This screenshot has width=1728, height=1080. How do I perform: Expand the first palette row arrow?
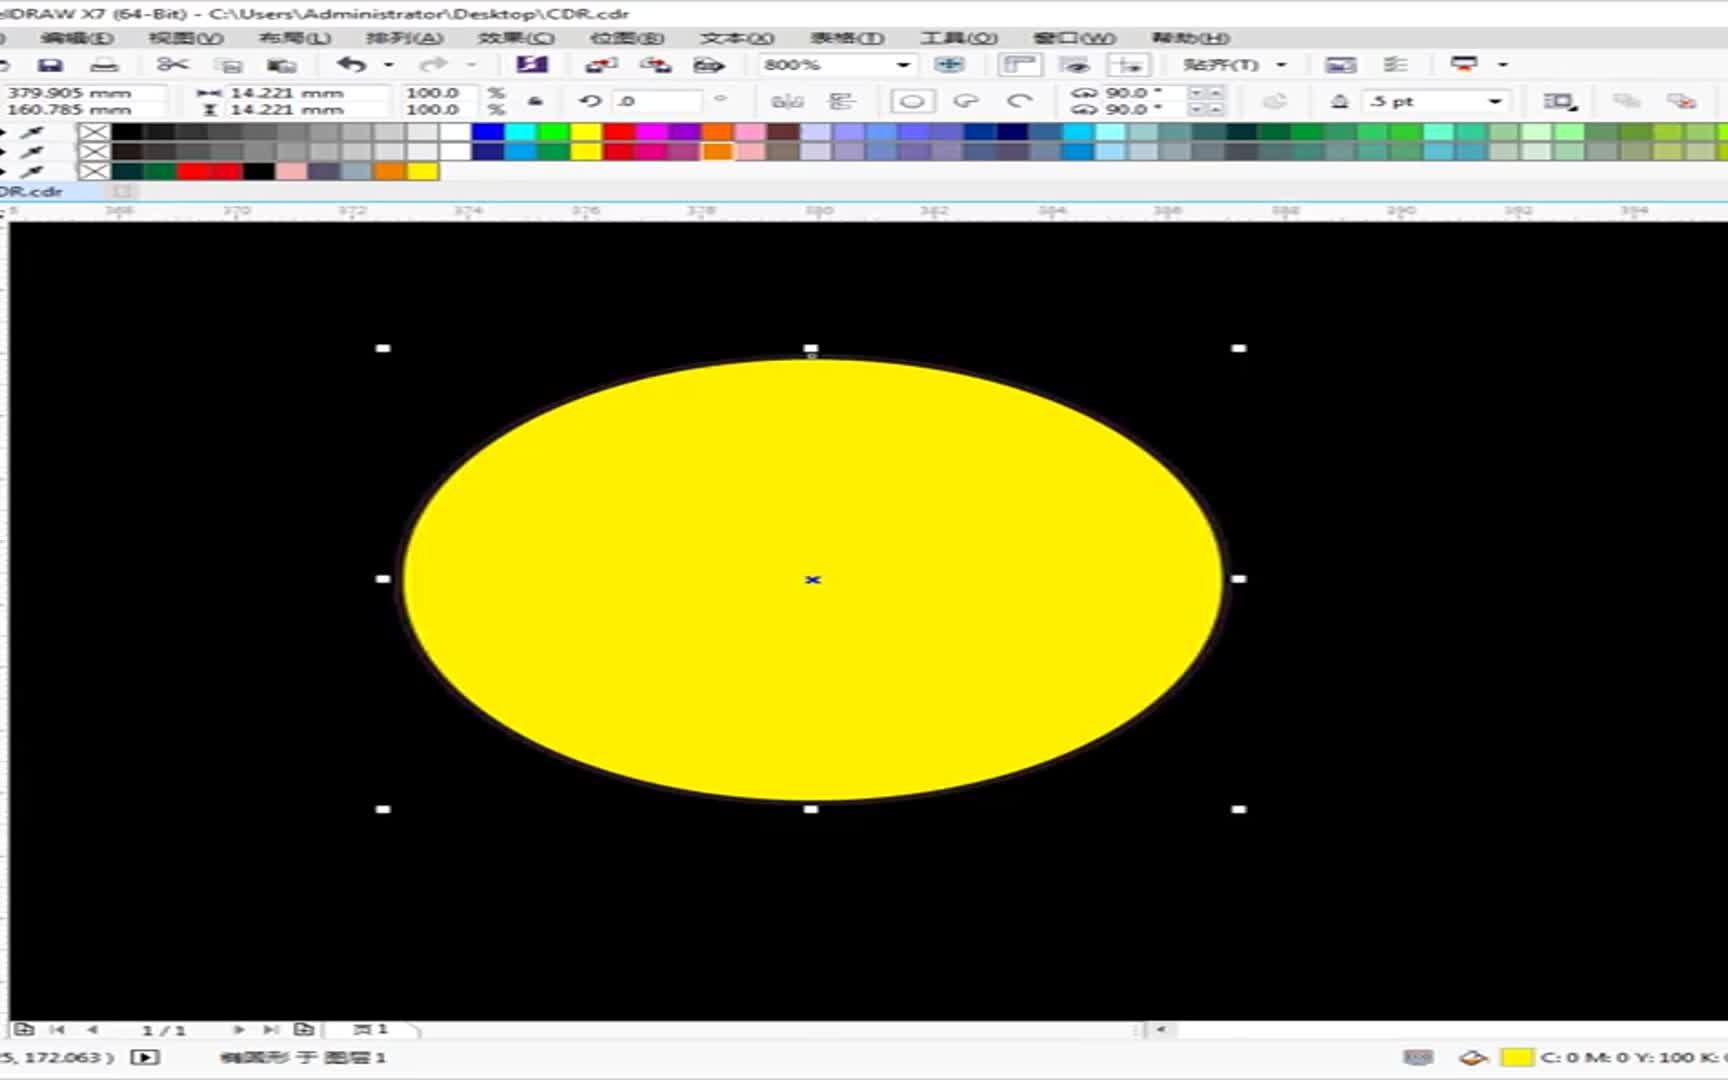(4, 132)
